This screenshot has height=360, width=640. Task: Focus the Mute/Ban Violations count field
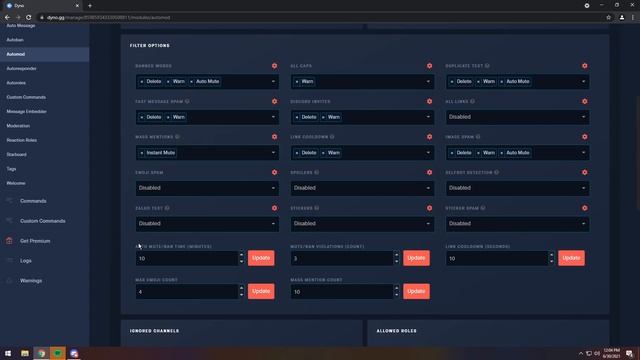coord(342,258)
